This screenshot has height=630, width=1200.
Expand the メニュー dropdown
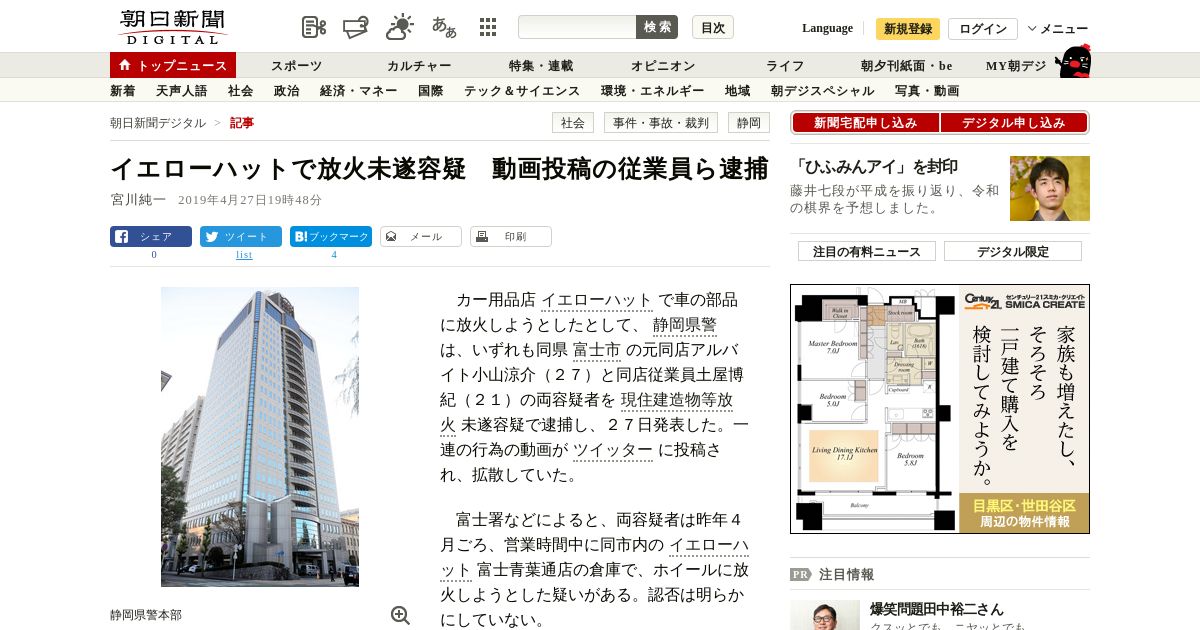[x=1058, y=28]
